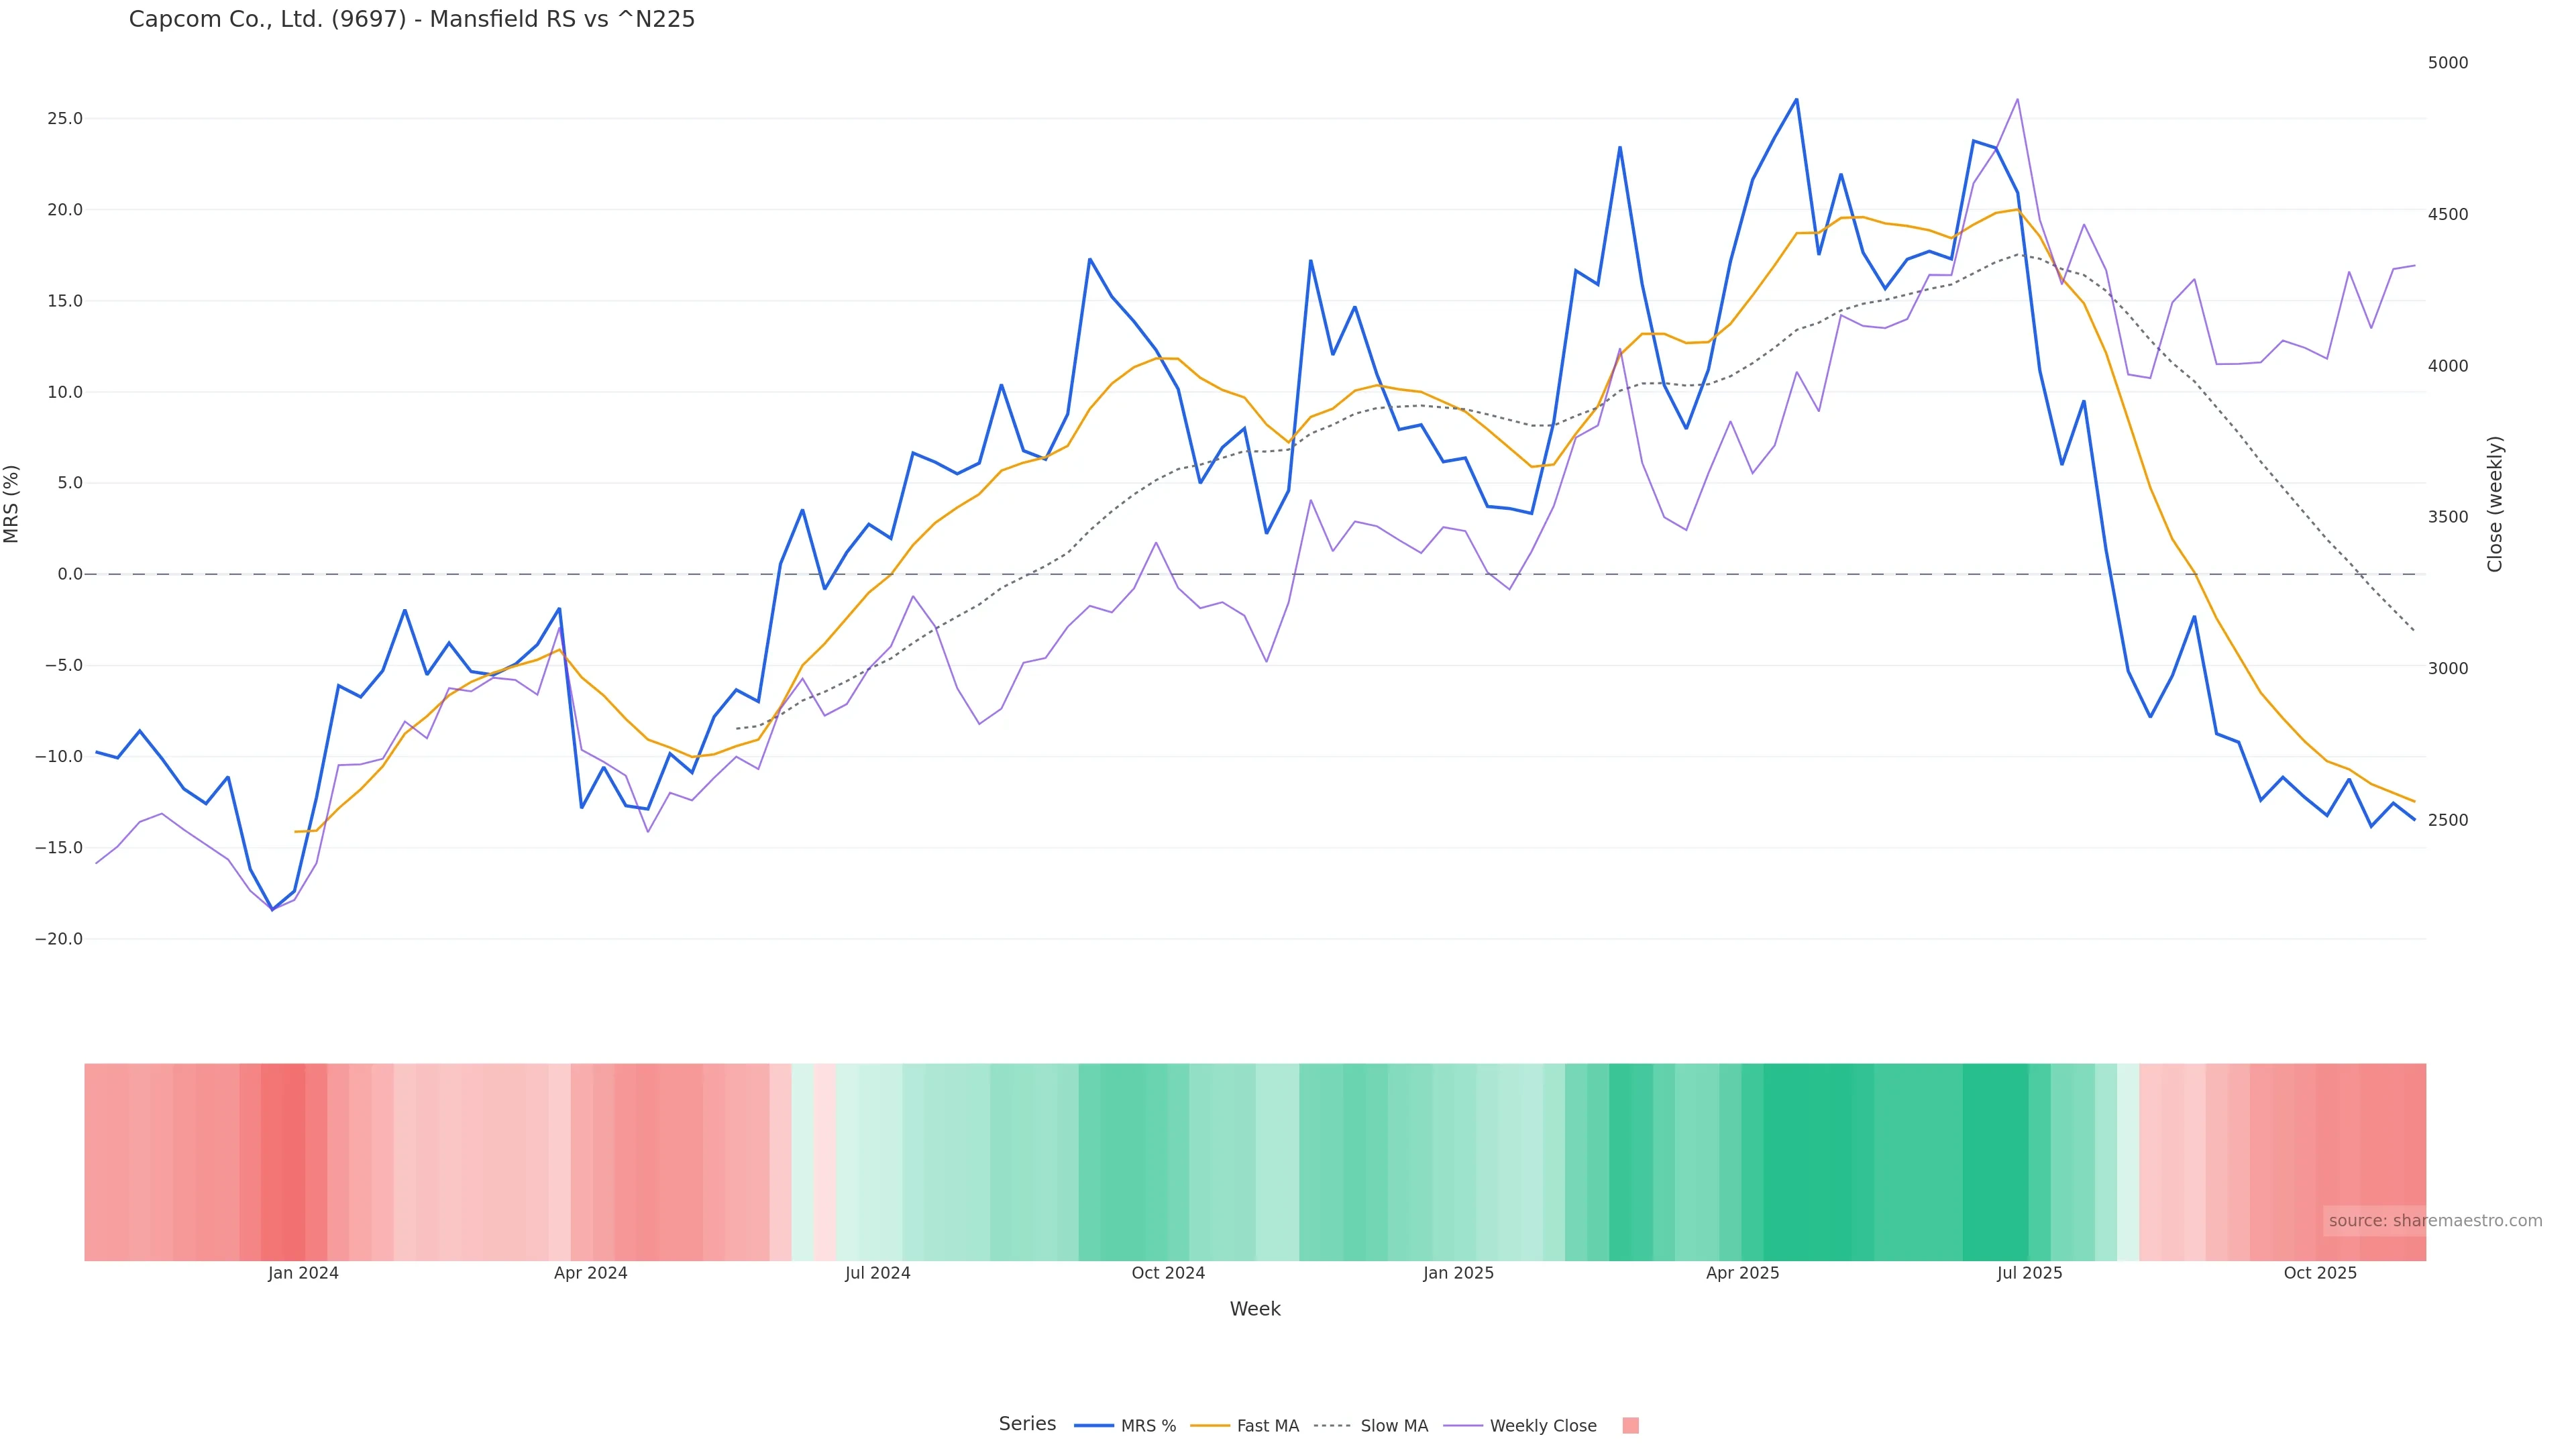The image size is (2576, 1449).
Task: Click the 2500 tick on Close axis
Action: (2448, 820)
